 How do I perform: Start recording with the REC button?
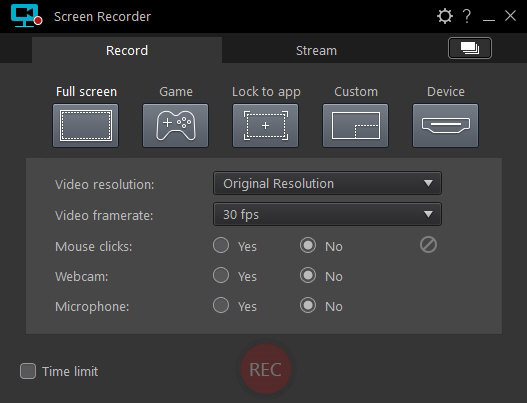coord(266,369)
